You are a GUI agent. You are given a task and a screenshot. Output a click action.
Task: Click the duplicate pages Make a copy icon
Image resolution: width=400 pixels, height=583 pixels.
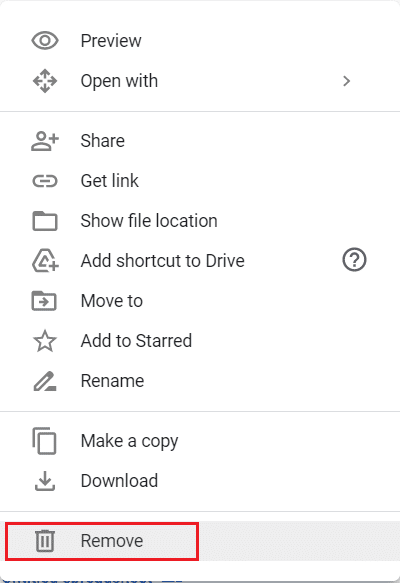(44, 441)
